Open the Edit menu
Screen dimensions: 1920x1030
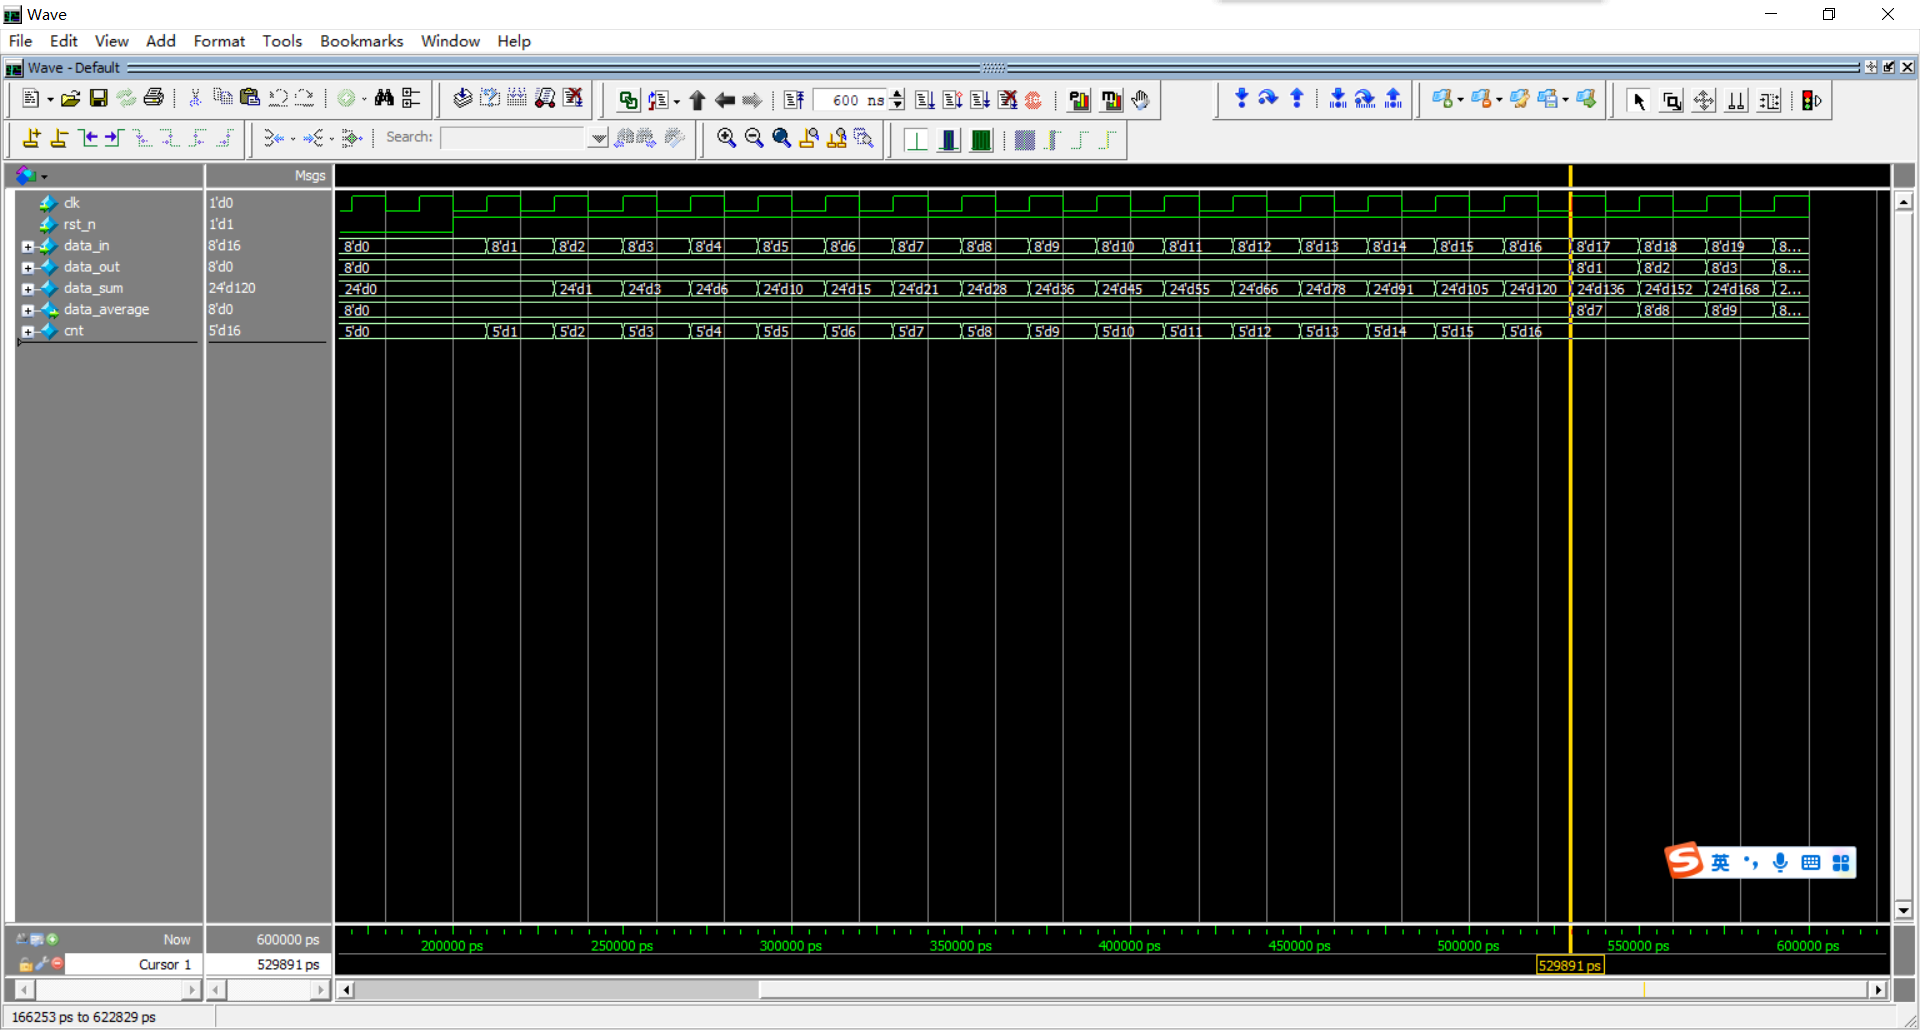63,41
